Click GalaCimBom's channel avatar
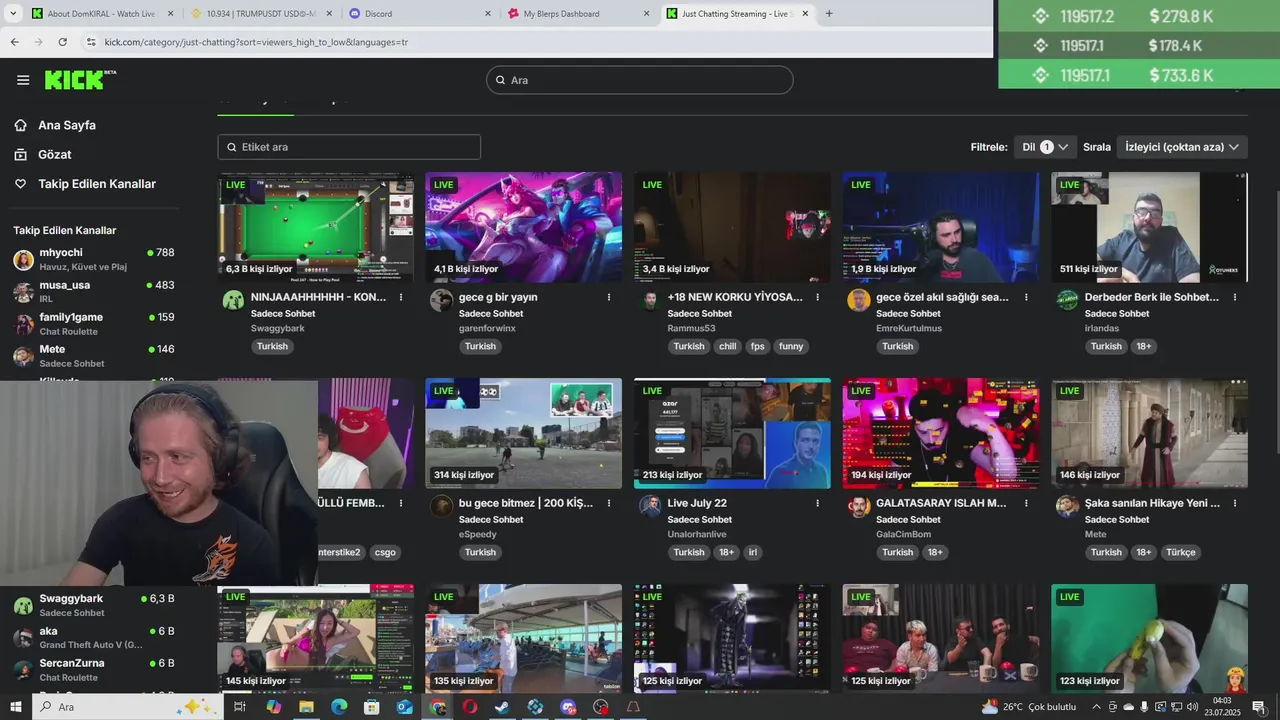Screen dimensions: 1280x720 (858, 506)
